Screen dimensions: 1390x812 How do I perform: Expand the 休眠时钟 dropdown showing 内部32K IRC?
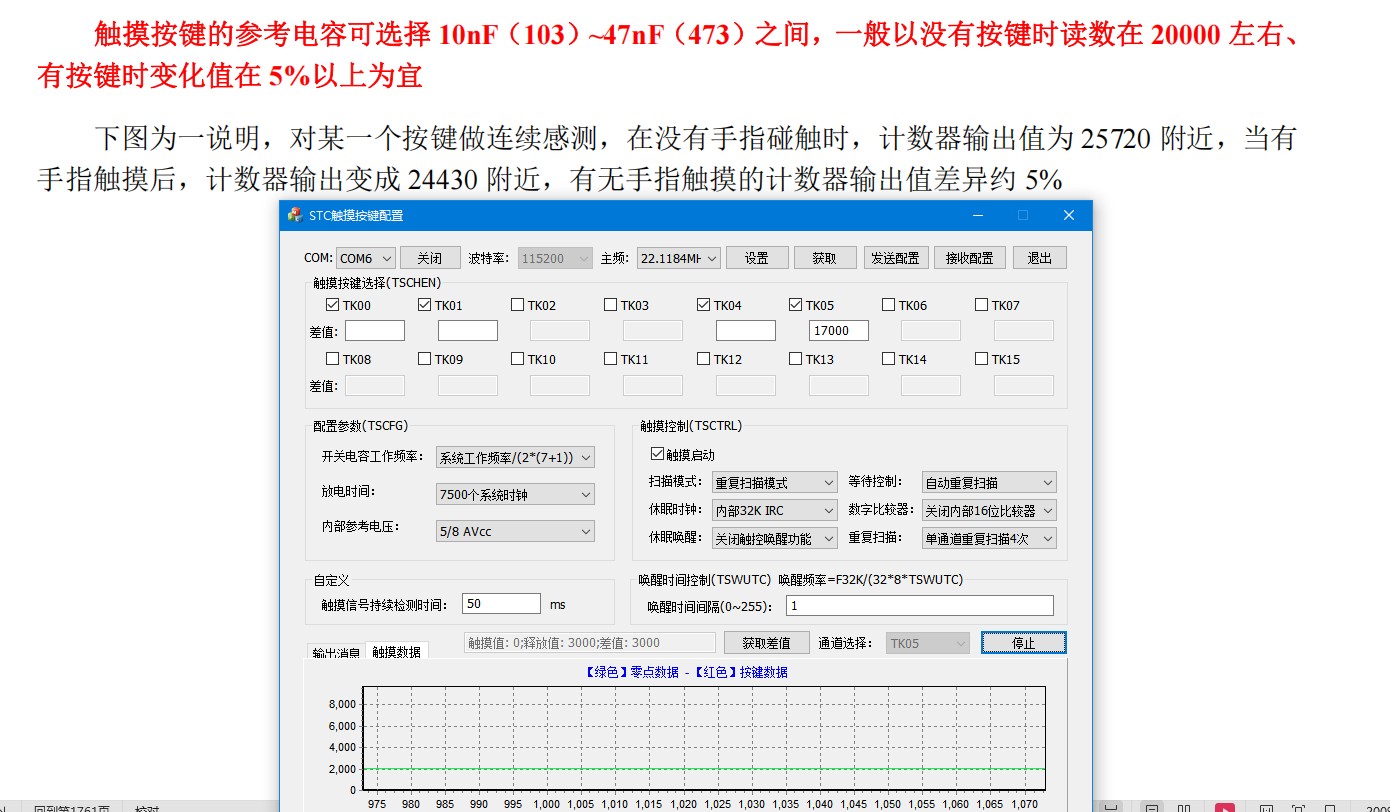tap(775, 510)
